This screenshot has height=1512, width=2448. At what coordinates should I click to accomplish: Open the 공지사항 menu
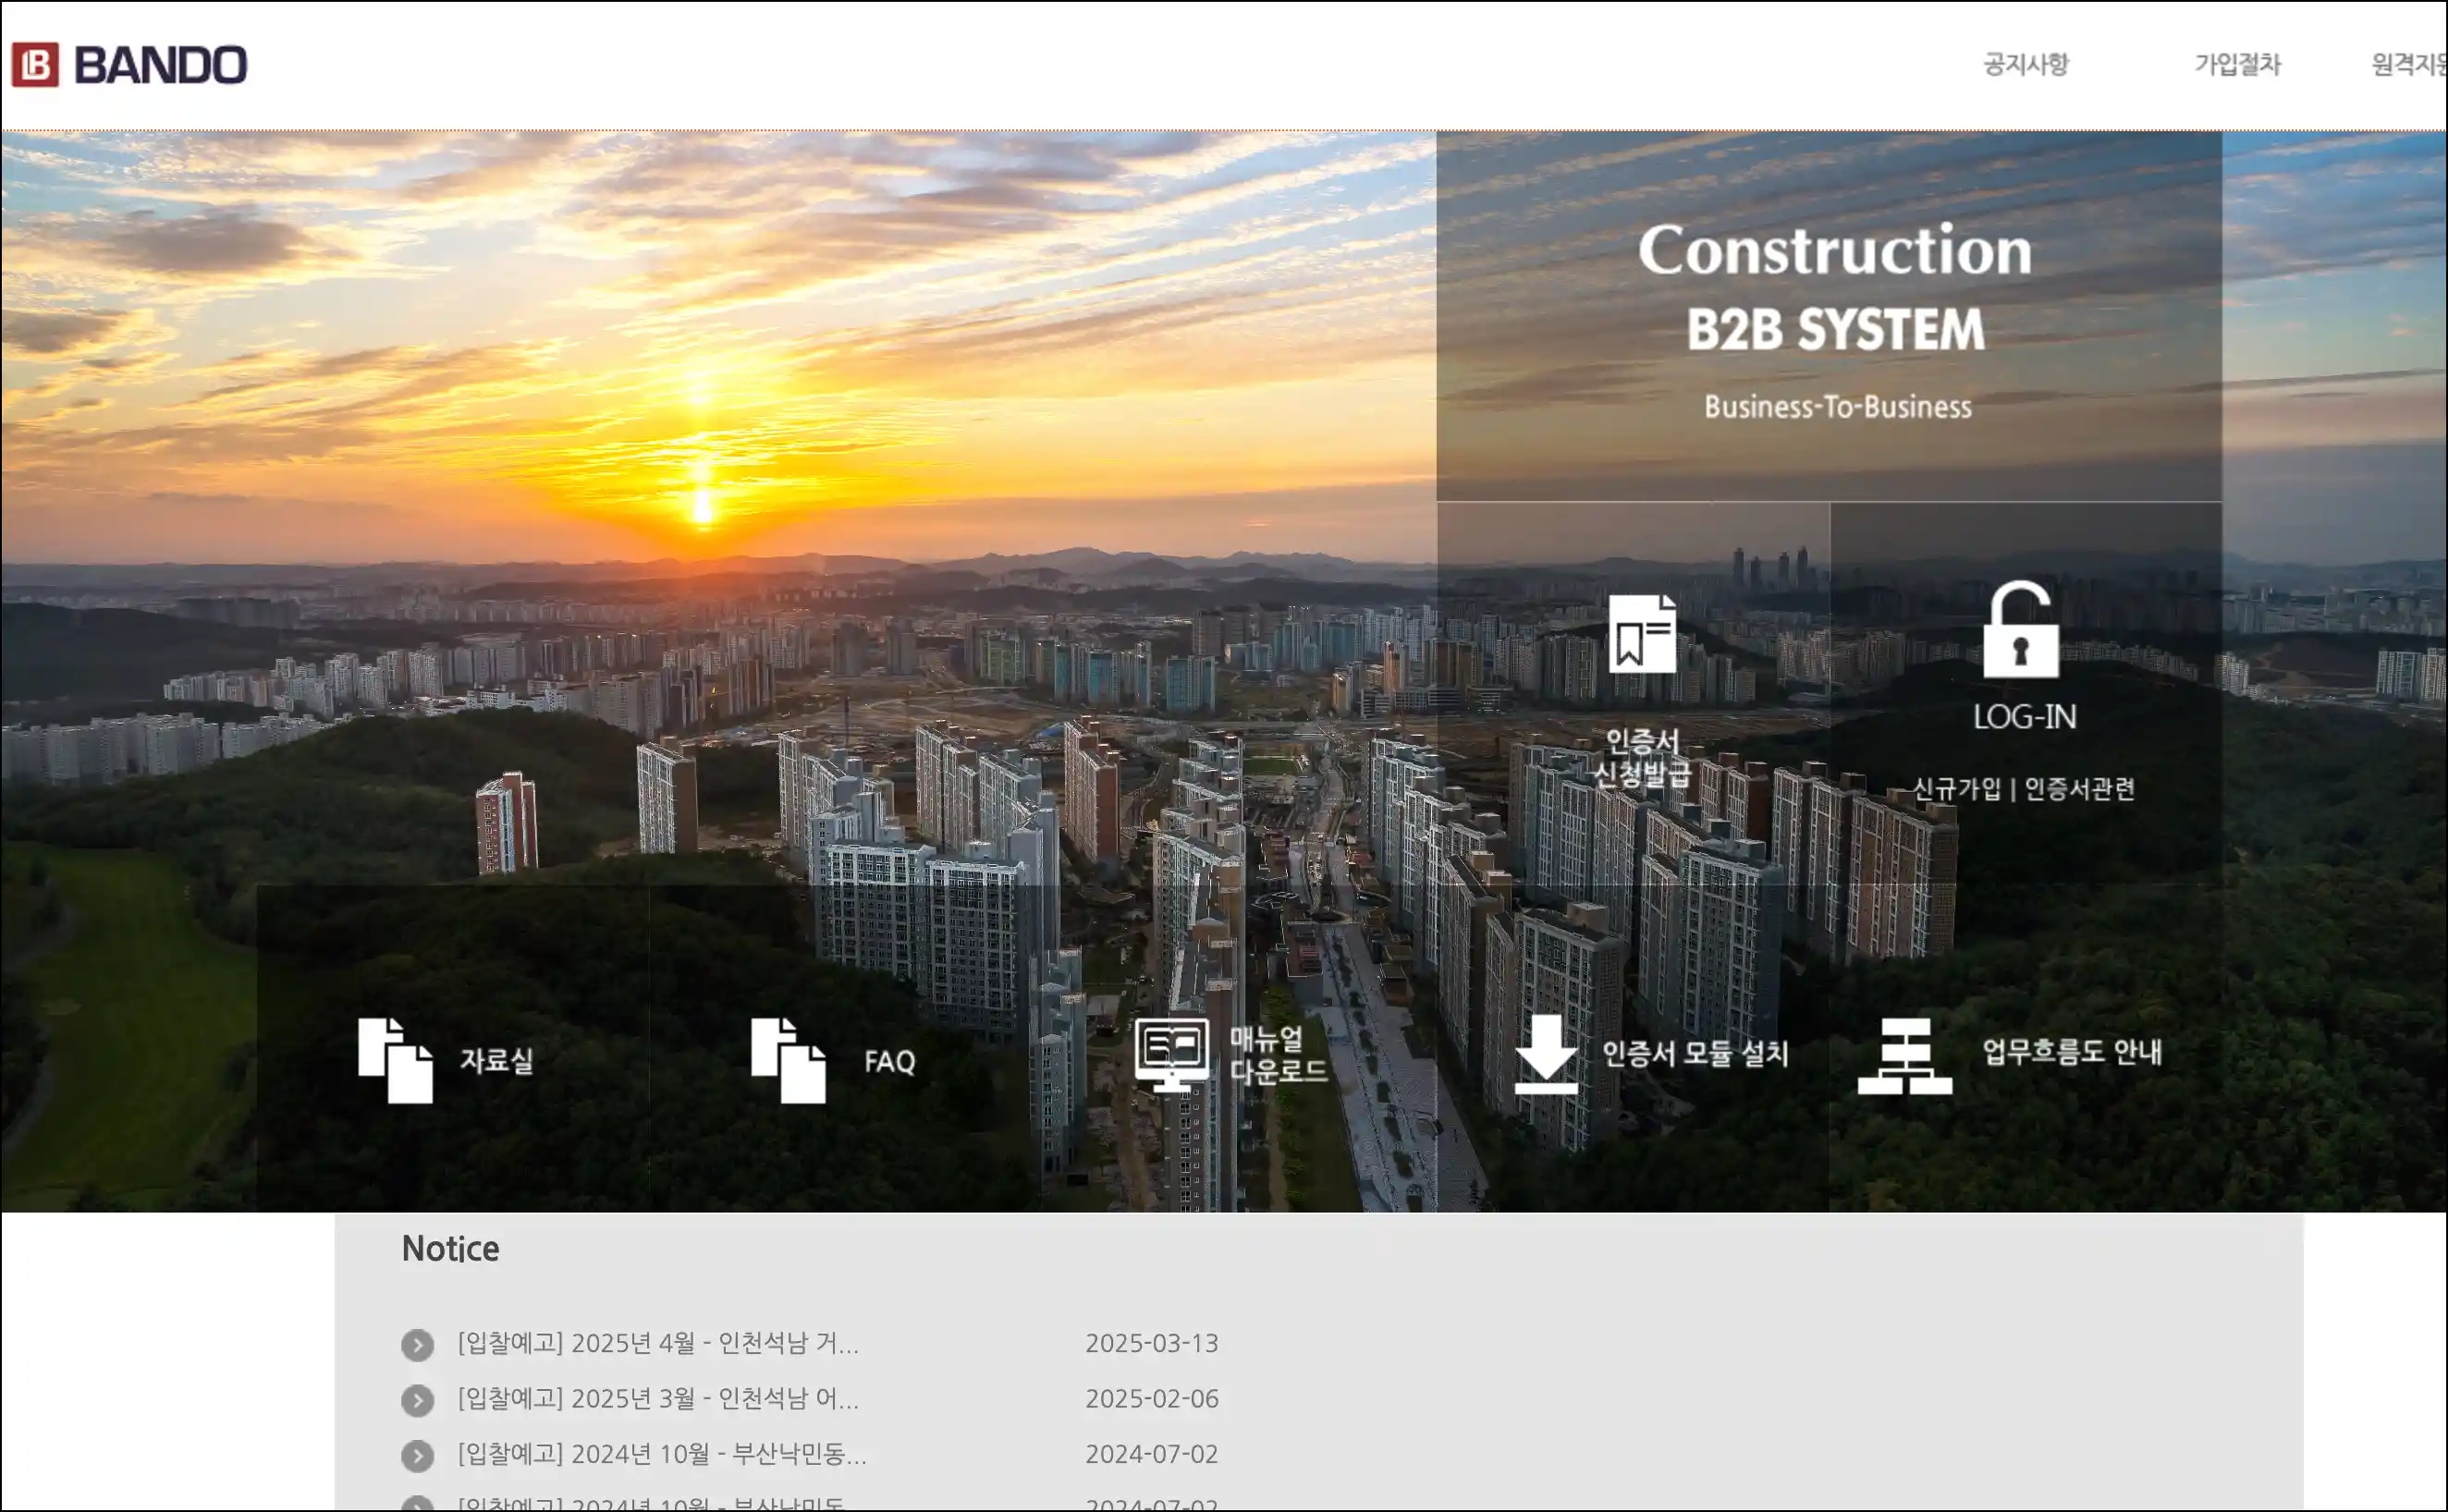point(2026,65)
